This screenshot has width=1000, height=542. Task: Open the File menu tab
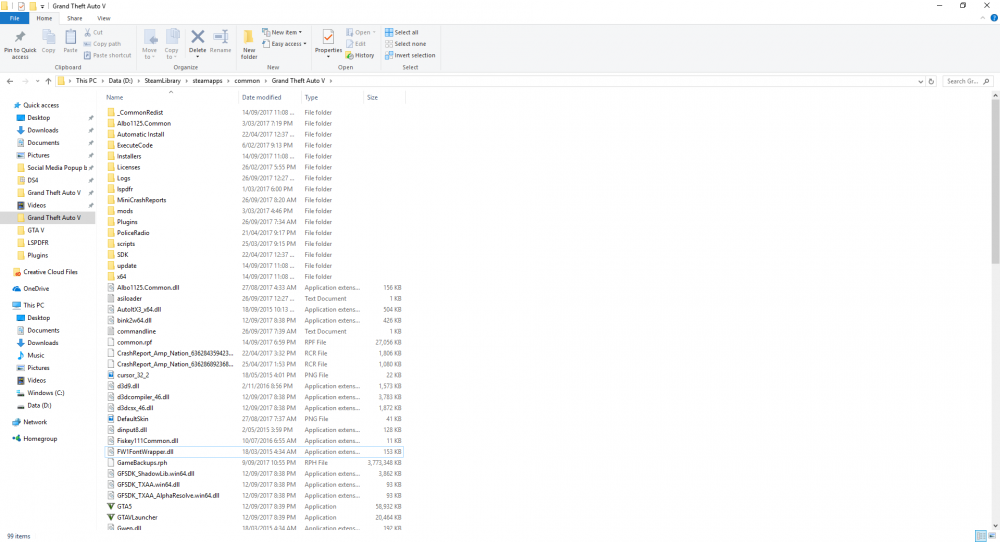[14, 18]
